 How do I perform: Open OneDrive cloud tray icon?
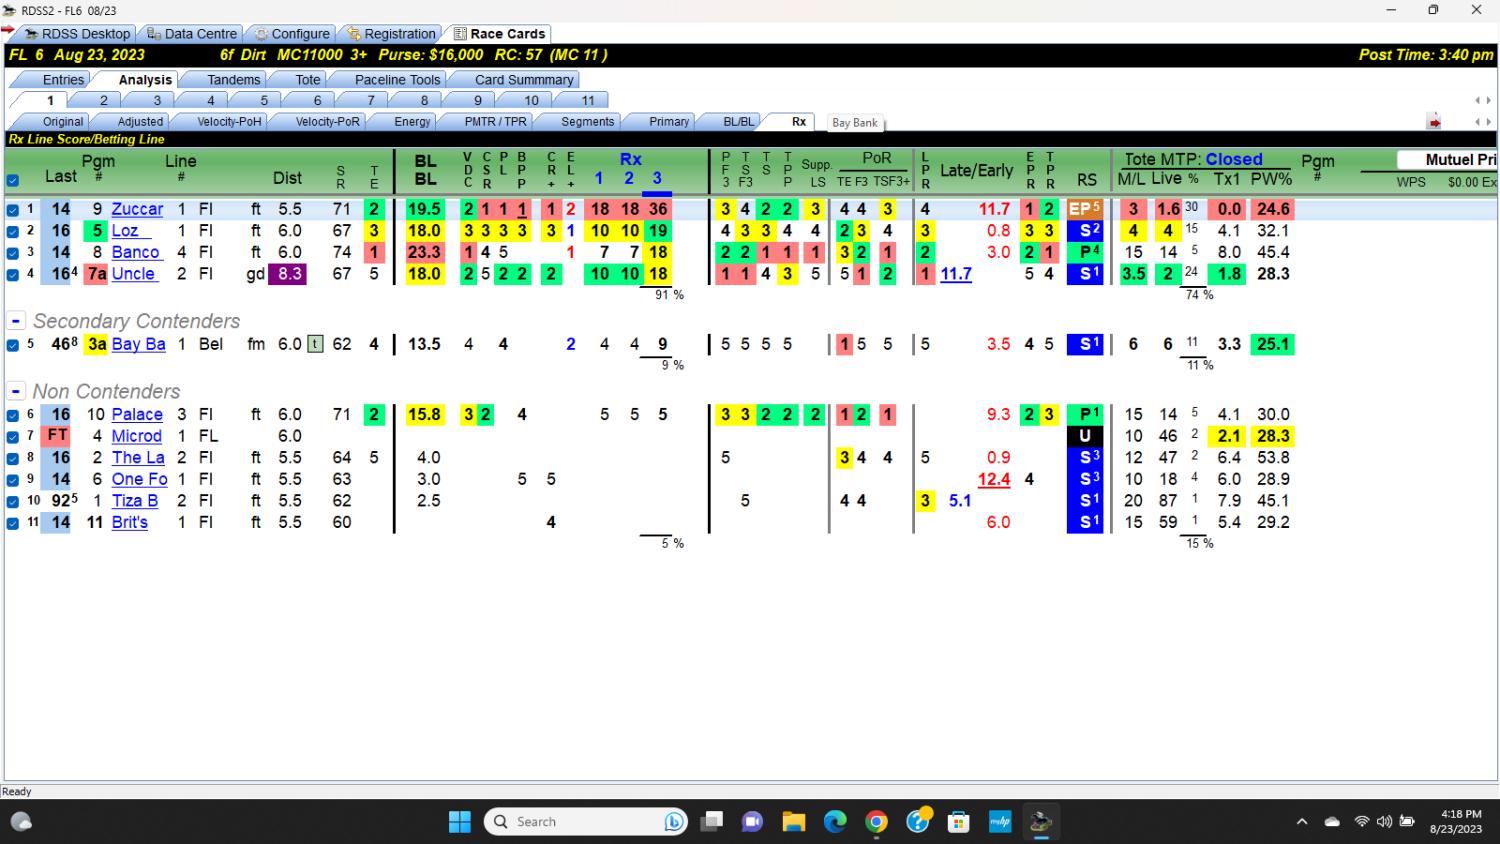[1332, 822]
